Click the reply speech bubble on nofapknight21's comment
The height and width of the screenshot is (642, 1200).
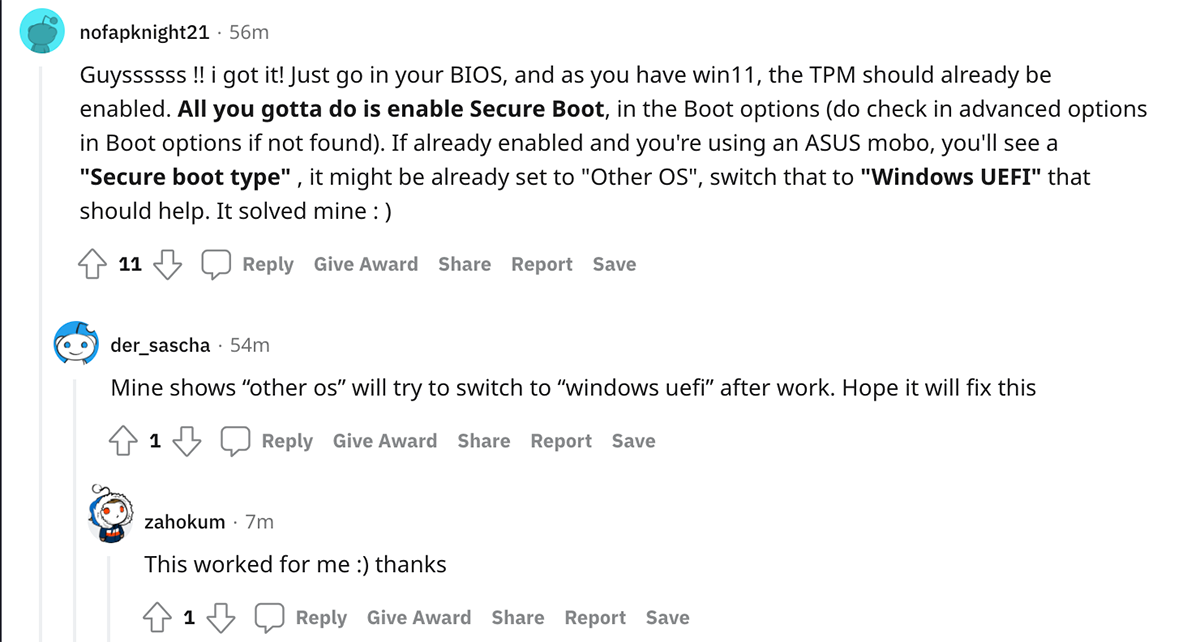point(216,265)
